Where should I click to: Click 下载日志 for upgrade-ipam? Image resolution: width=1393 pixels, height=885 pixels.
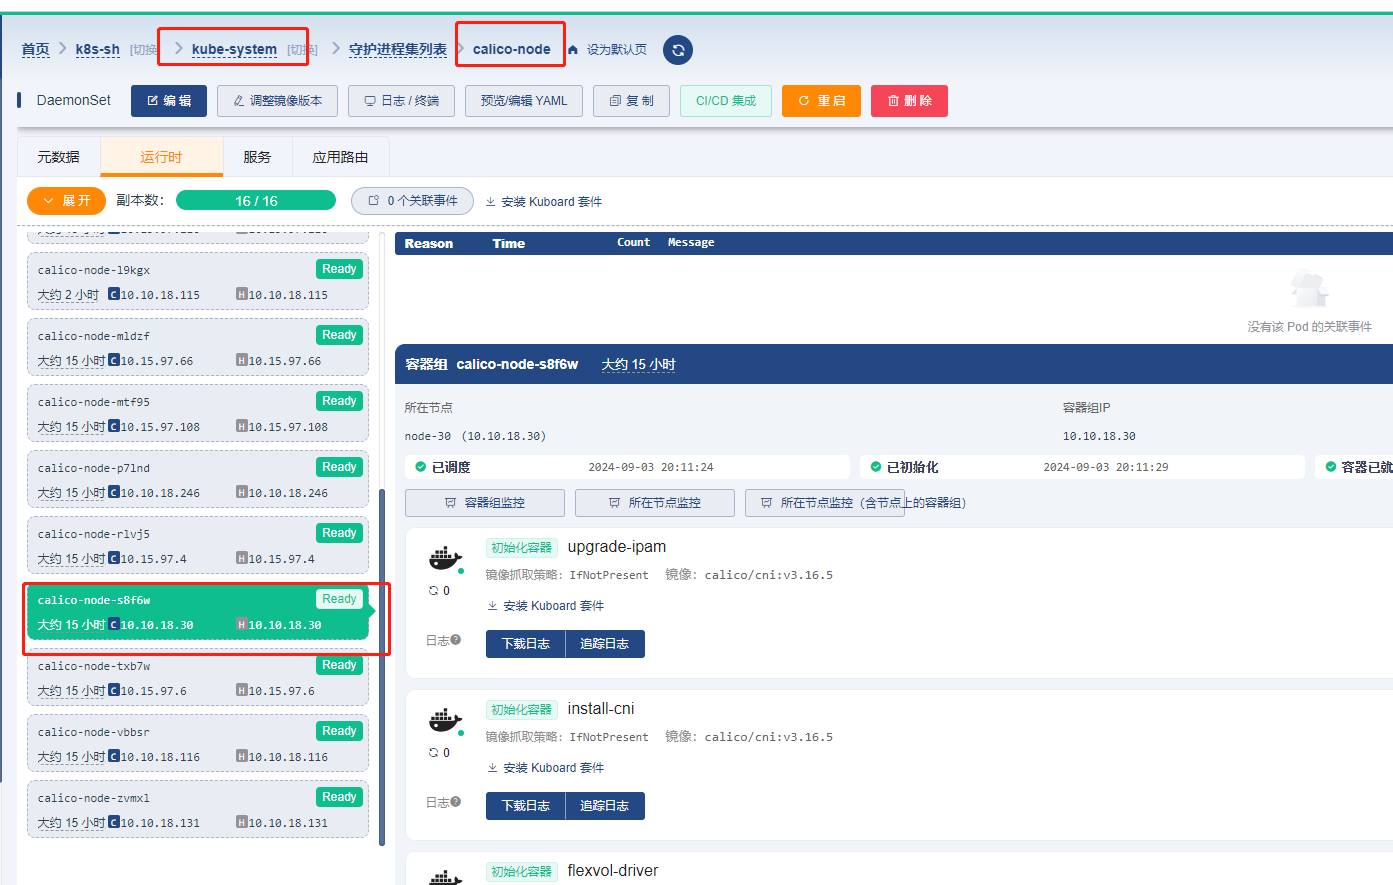(x=526, y=644)
